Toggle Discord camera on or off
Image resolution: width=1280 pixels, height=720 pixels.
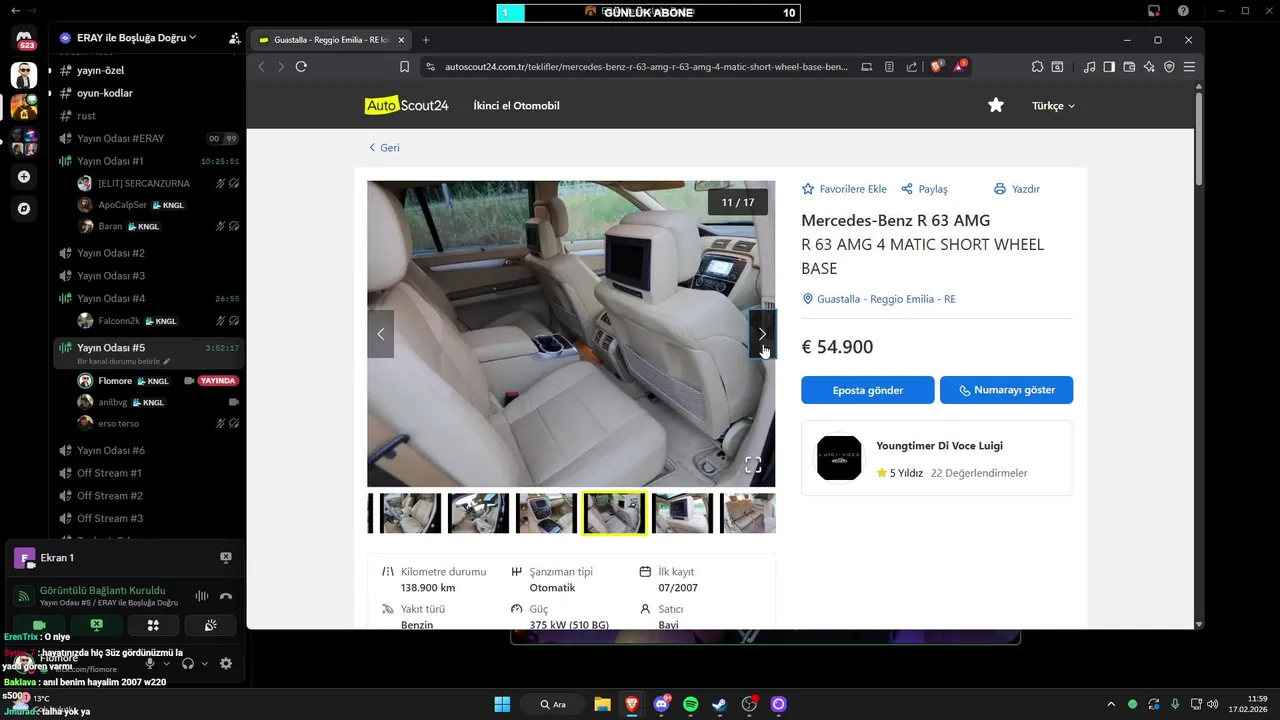39,625
